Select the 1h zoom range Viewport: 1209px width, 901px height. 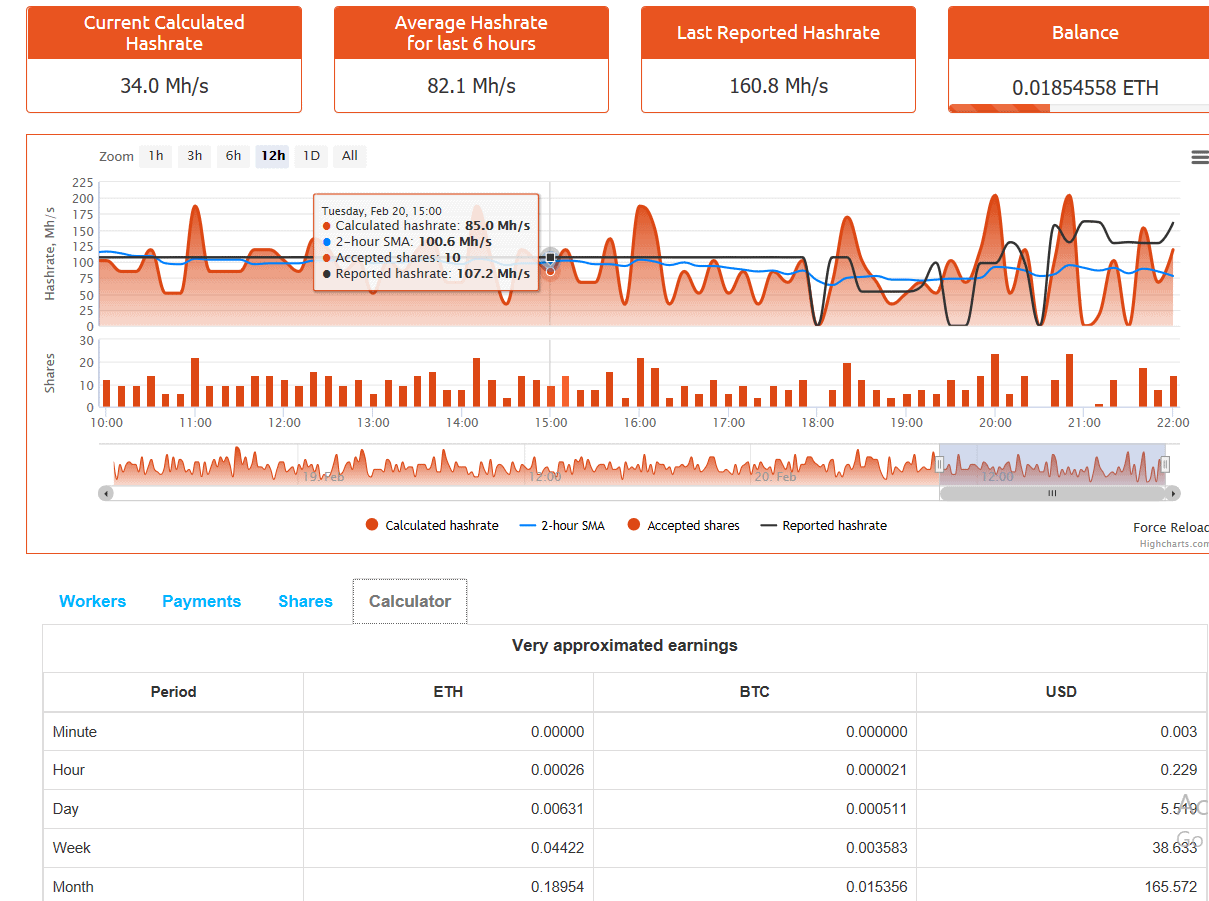pos(155,156)
